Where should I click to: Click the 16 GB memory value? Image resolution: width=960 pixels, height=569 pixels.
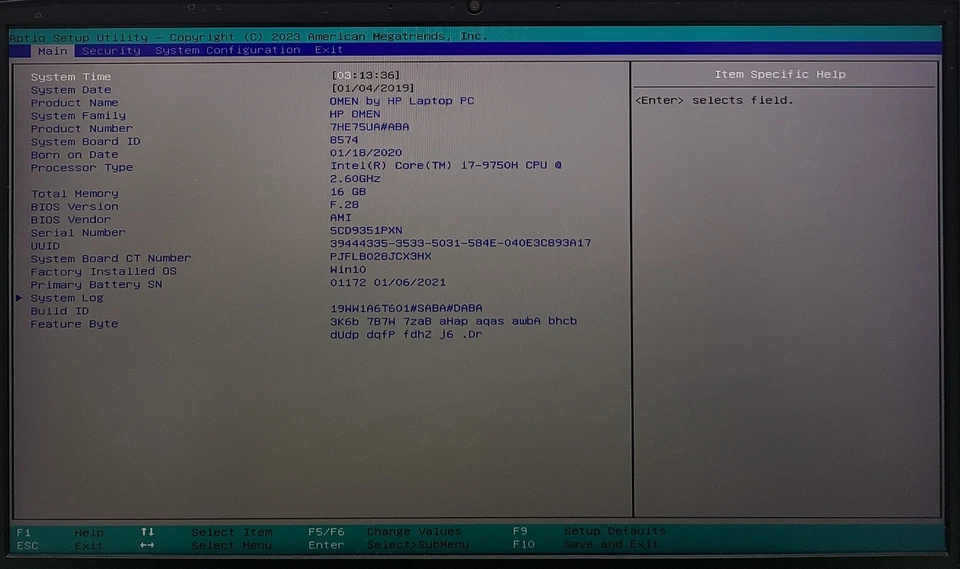(348, 192)
